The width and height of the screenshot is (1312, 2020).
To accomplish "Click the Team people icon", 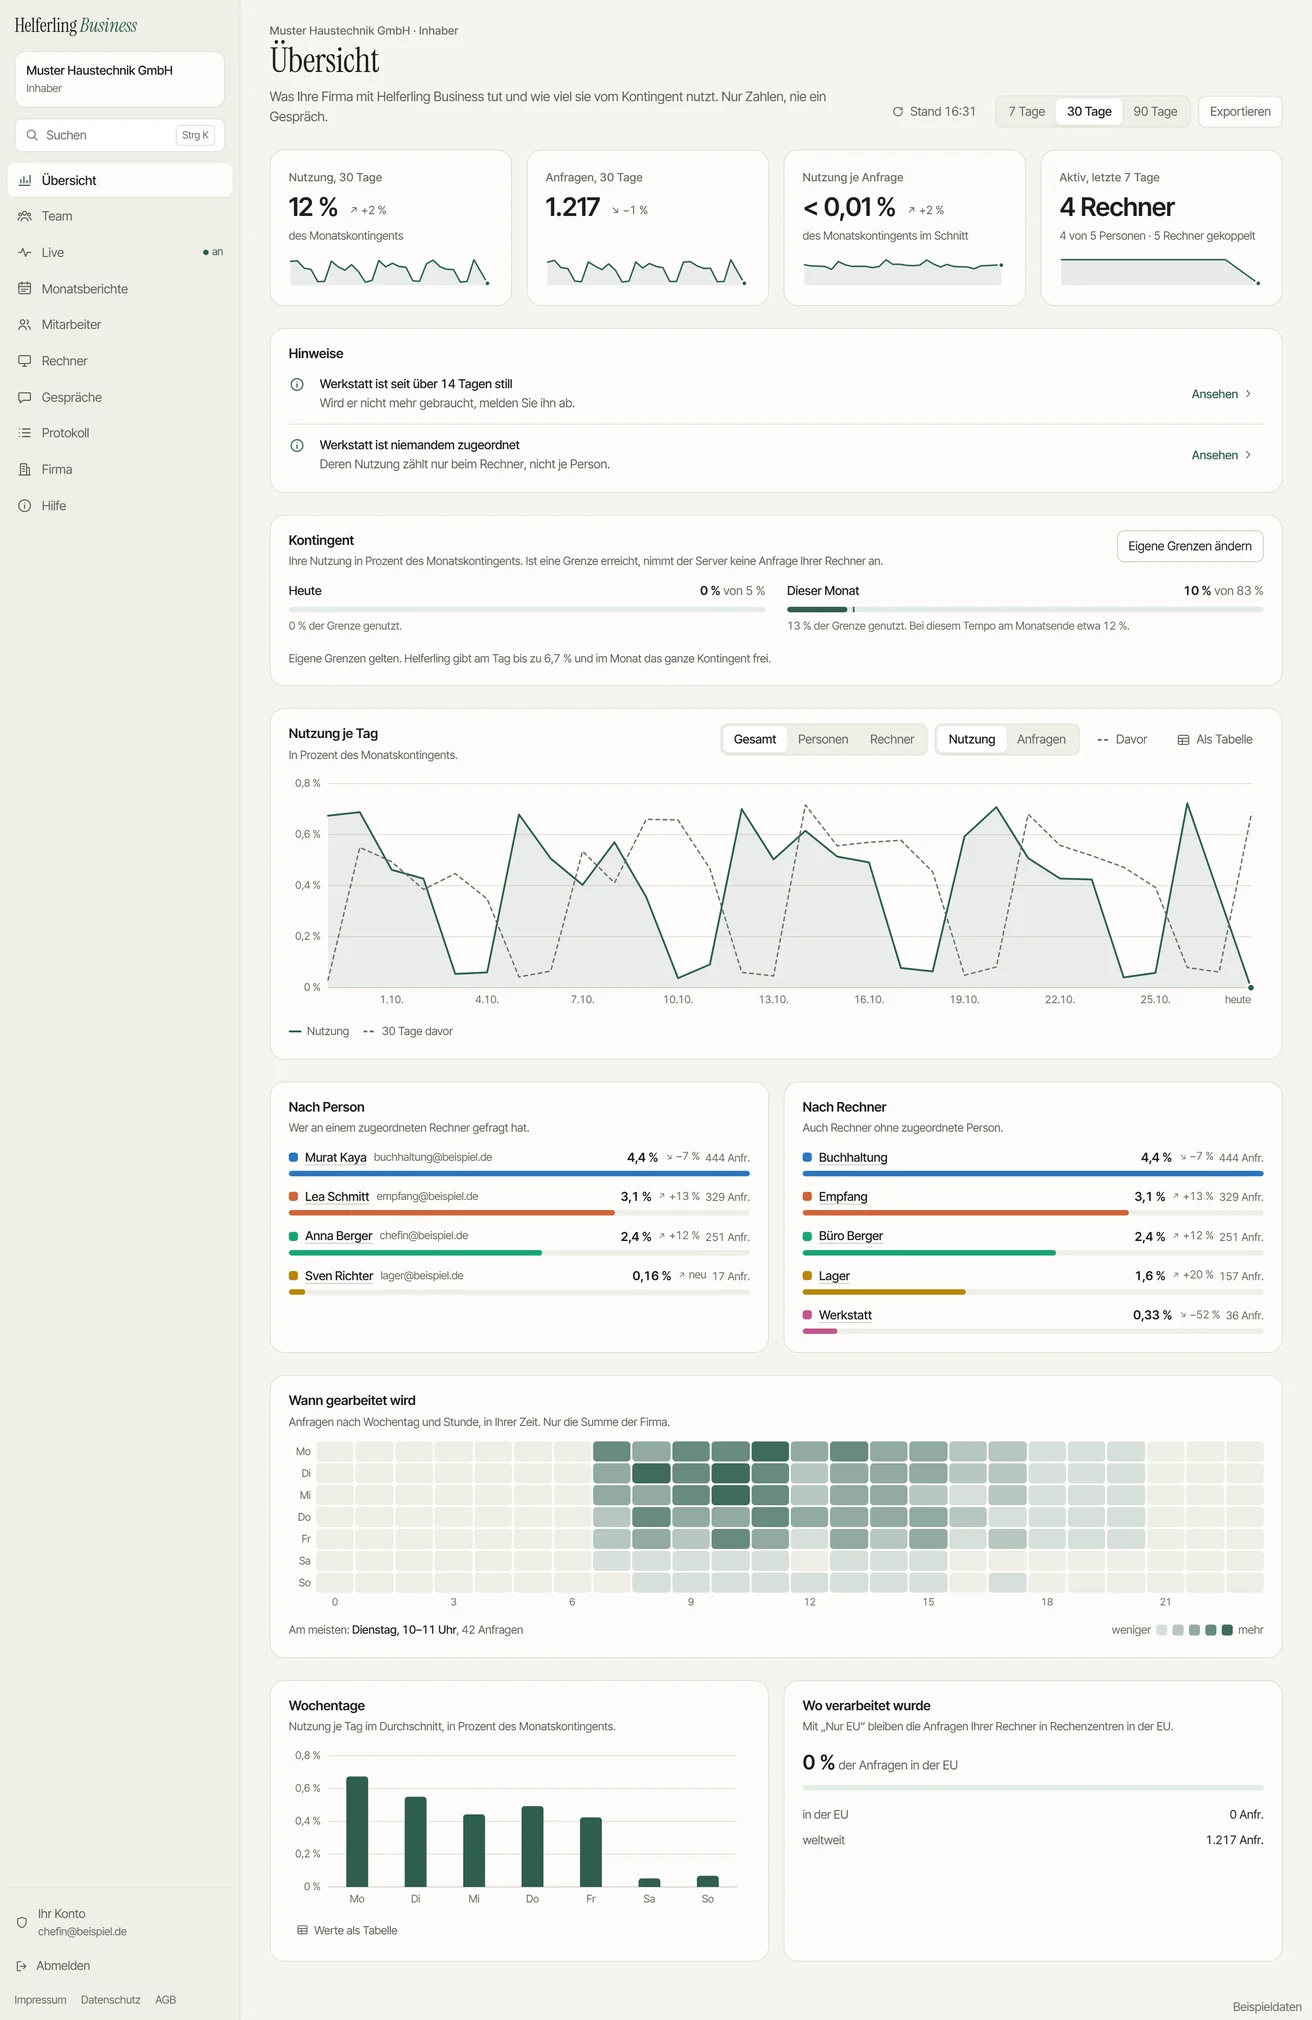I will click(x=25, y=217).
